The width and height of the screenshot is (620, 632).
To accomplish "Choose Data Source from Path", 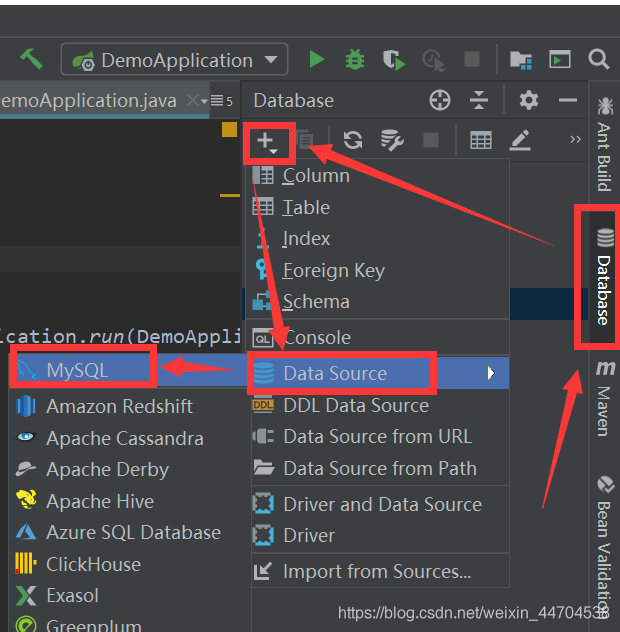I will click(380, 468).
